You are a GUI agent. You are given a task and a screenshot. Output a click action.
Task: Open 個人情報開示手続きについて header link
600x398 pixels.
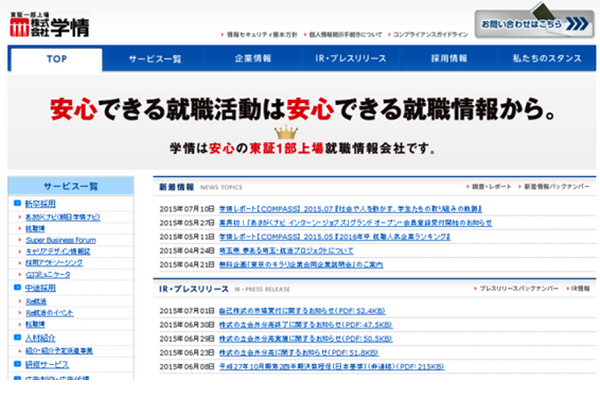(x=345, y=34)
